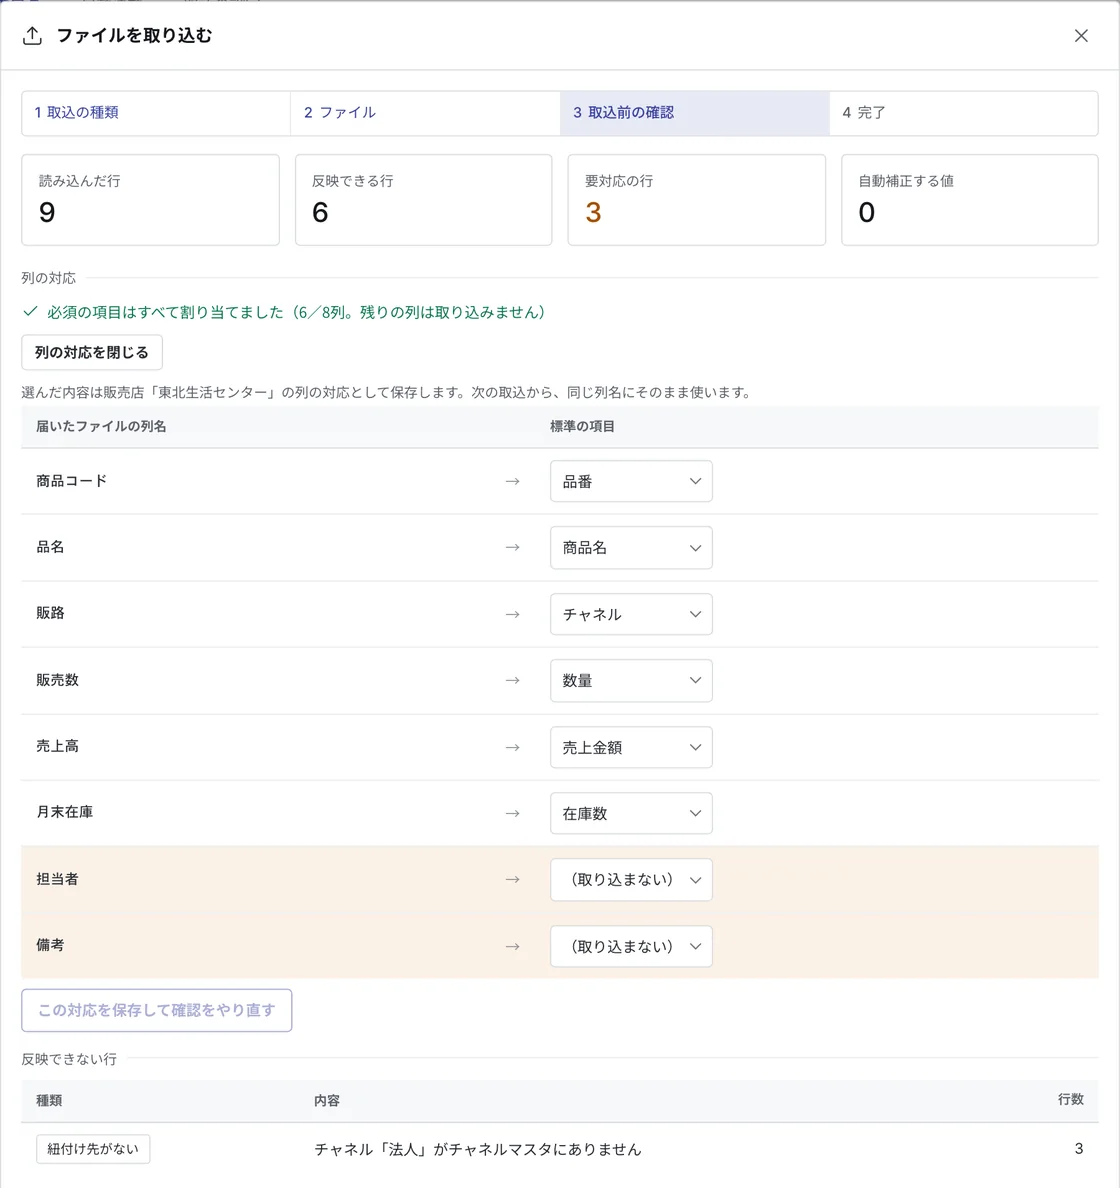
Task: Open the 在庫数 dropdown for 月末在庫
Action: (631, 813)
